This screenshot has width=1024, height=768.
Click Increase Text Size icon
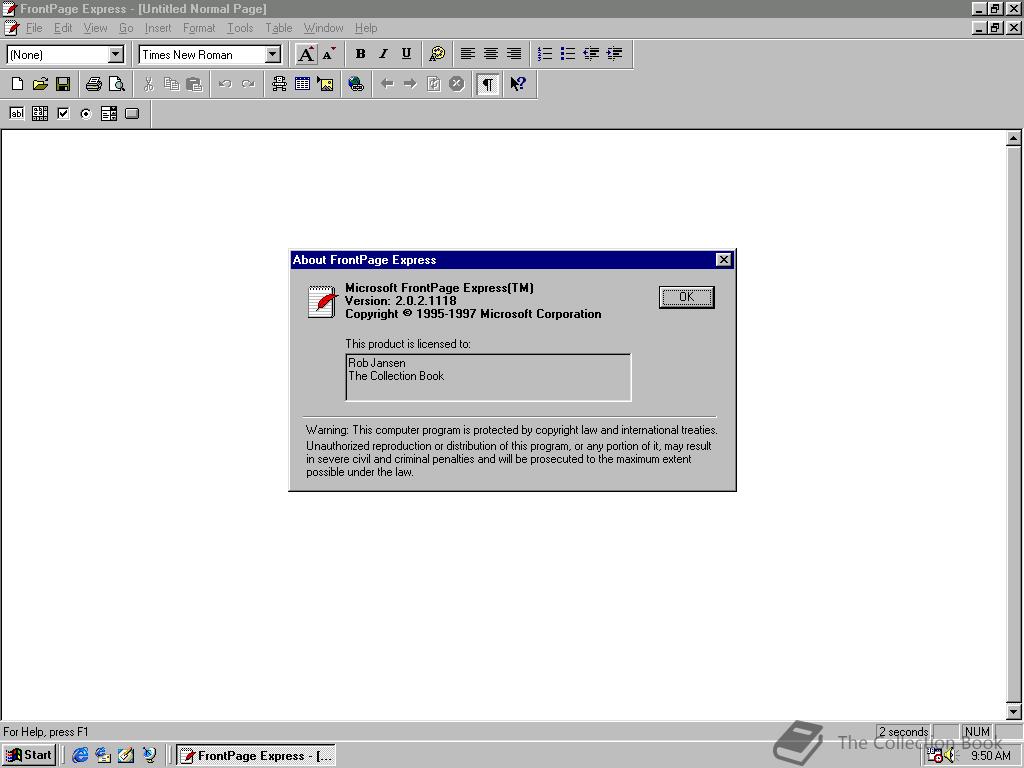306,54
